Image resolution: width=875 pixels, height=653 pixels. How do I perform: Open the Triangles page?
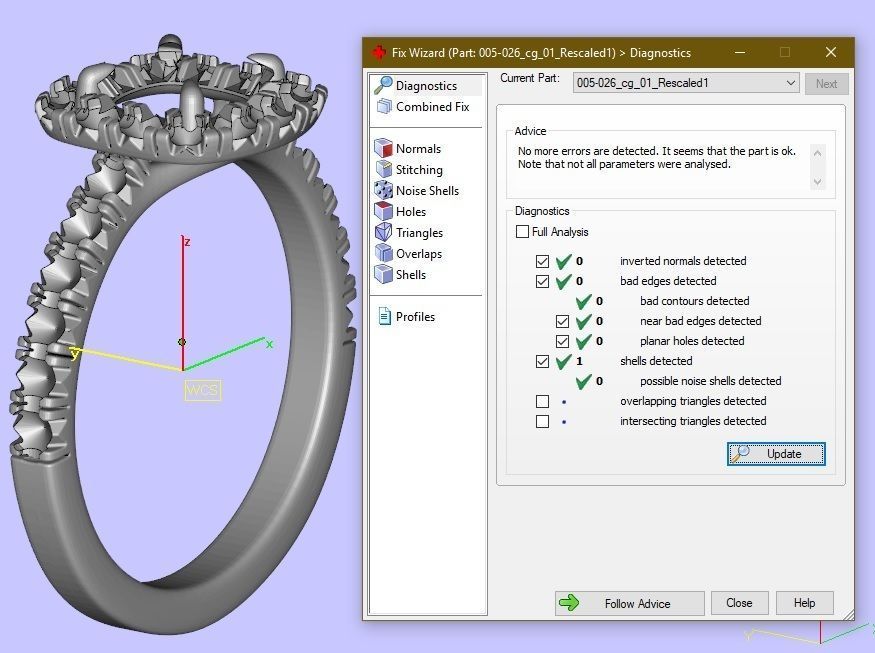coord(419,233)
